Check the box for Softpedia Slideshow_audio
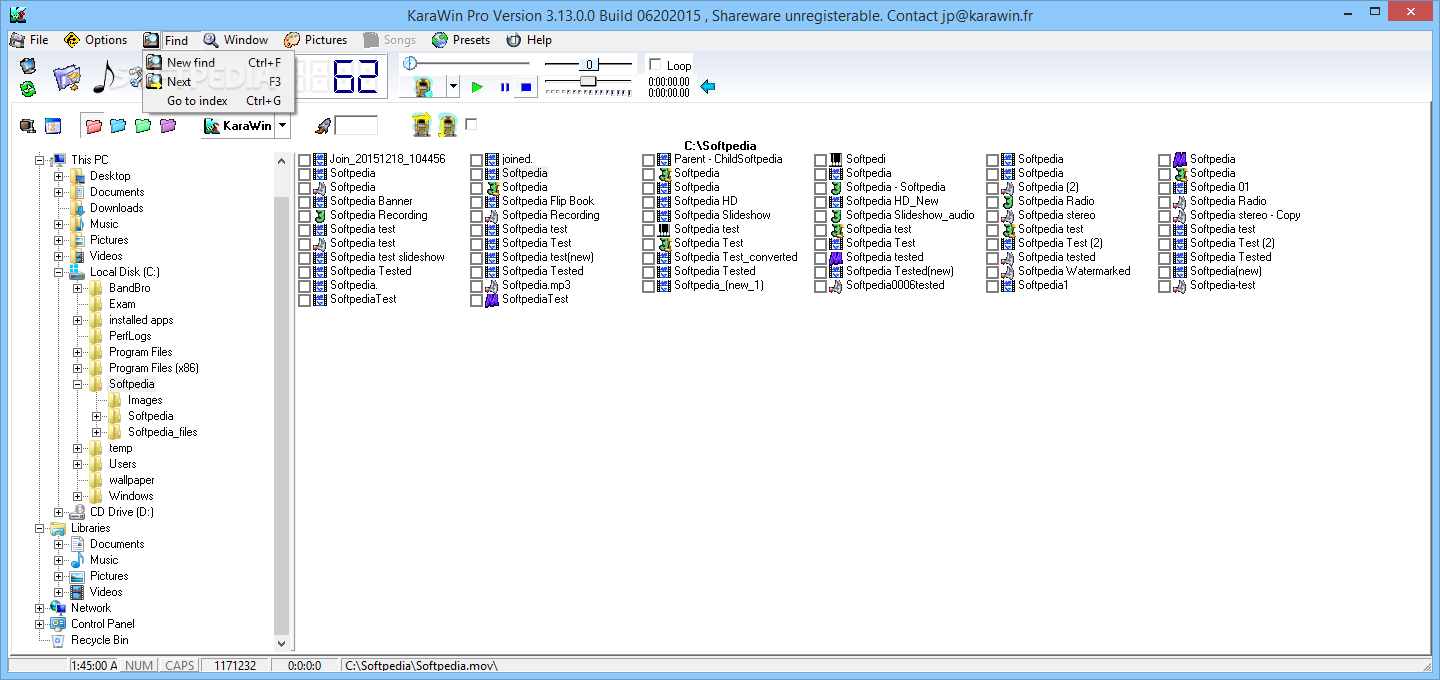 [x=820, y=216]
